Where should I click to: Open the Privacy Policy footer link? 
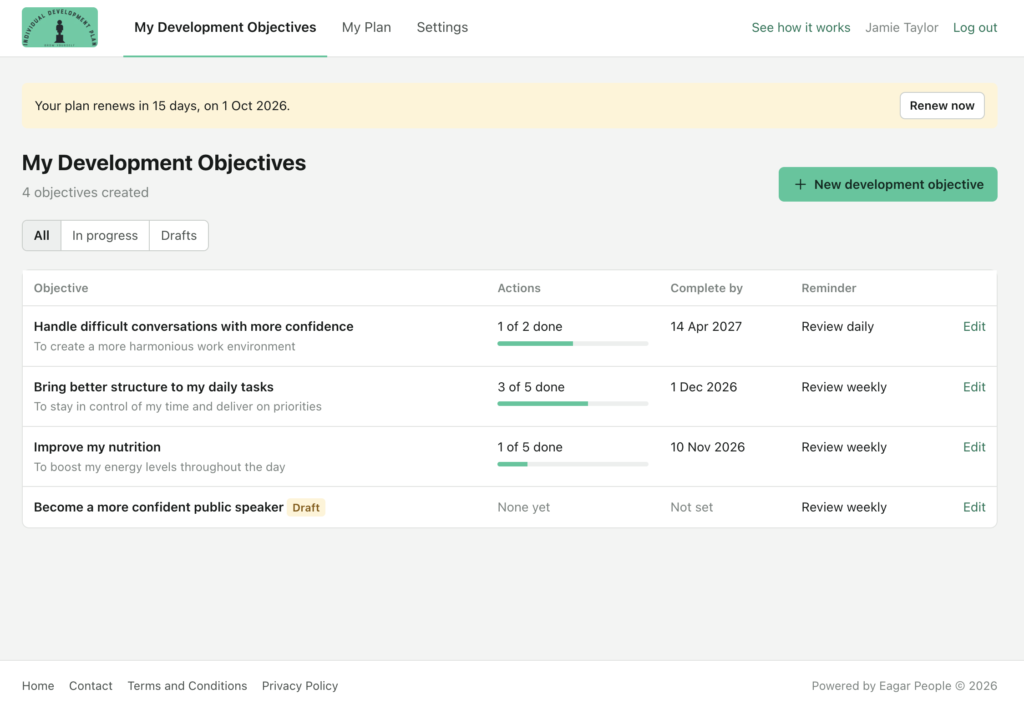point(300,686)
